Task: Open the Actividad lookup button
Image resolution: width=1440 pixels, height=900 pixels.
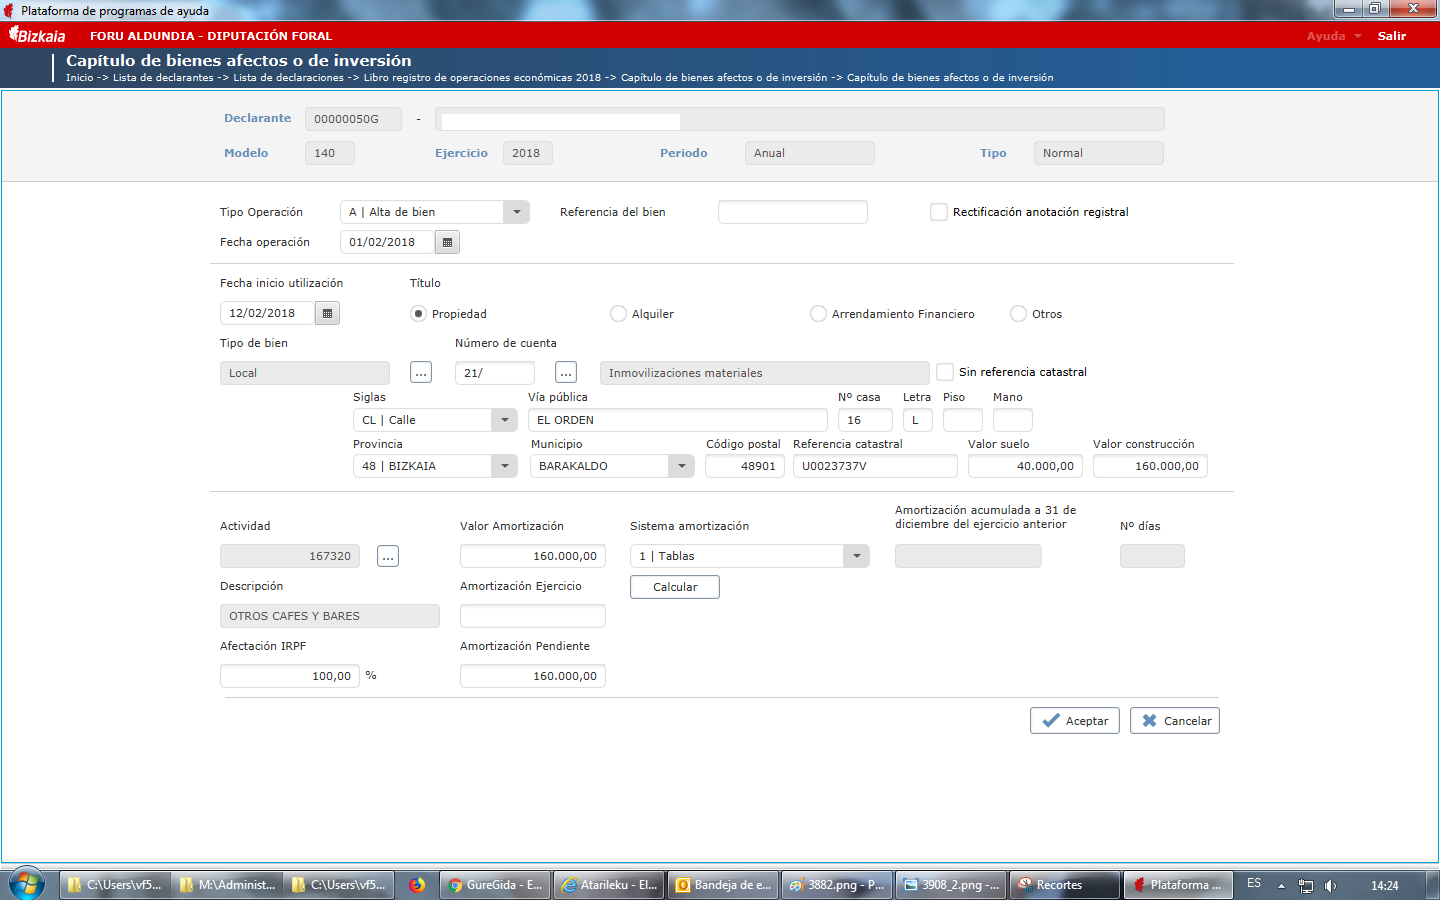Action: tap(388, 556)
